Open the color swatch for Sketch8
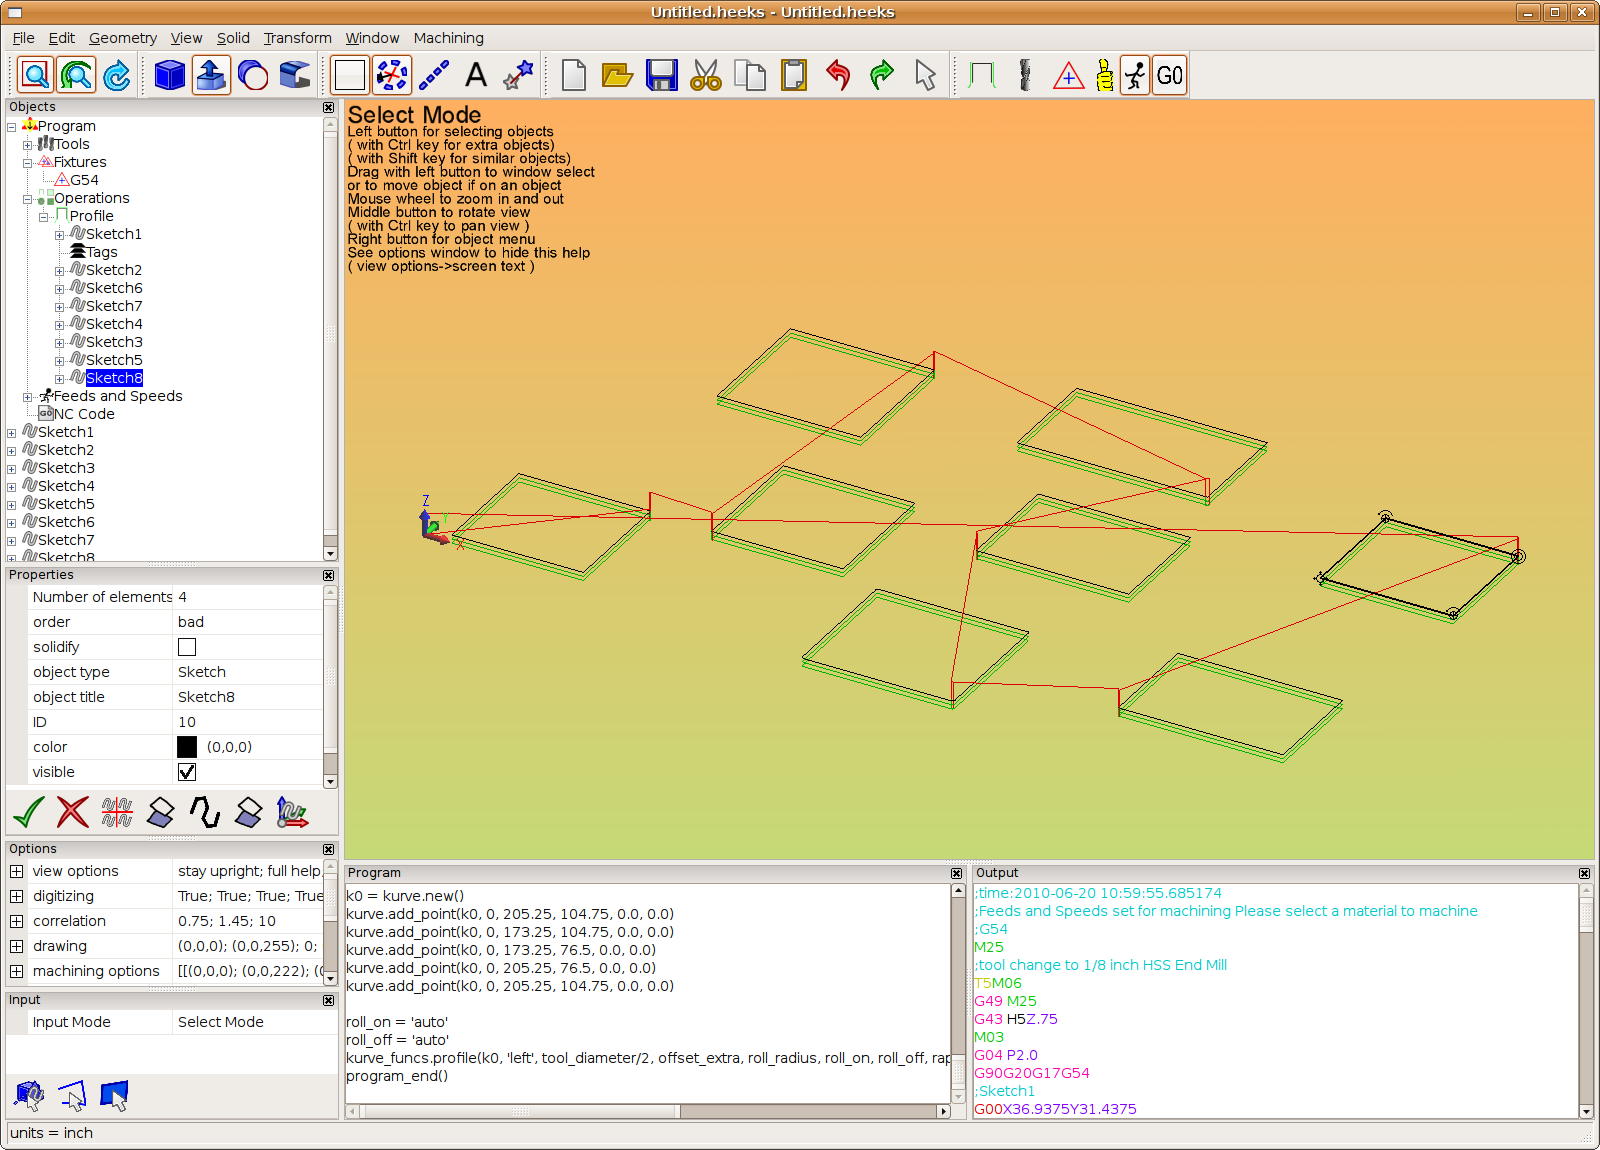 [x=187, y=746]
